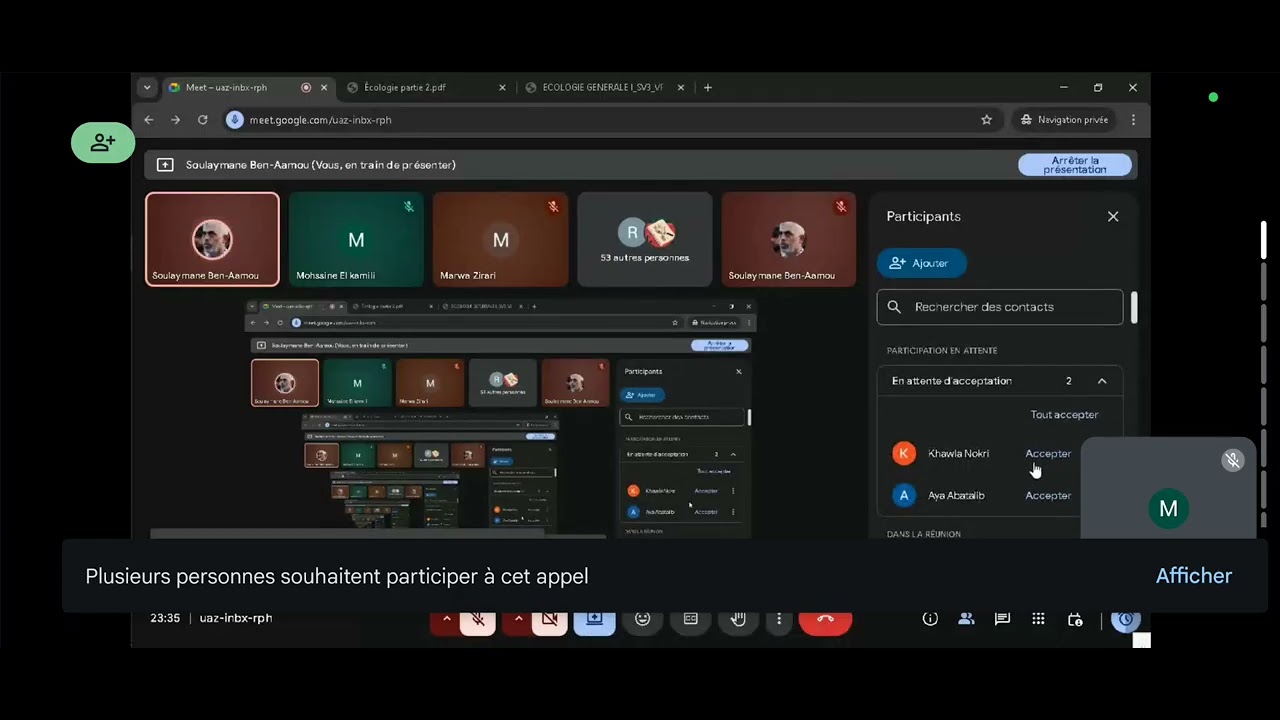1280x720 pixels.
Task: Click the meeting code uaz-inbx-rph text
Action: (x=236, y=618)
